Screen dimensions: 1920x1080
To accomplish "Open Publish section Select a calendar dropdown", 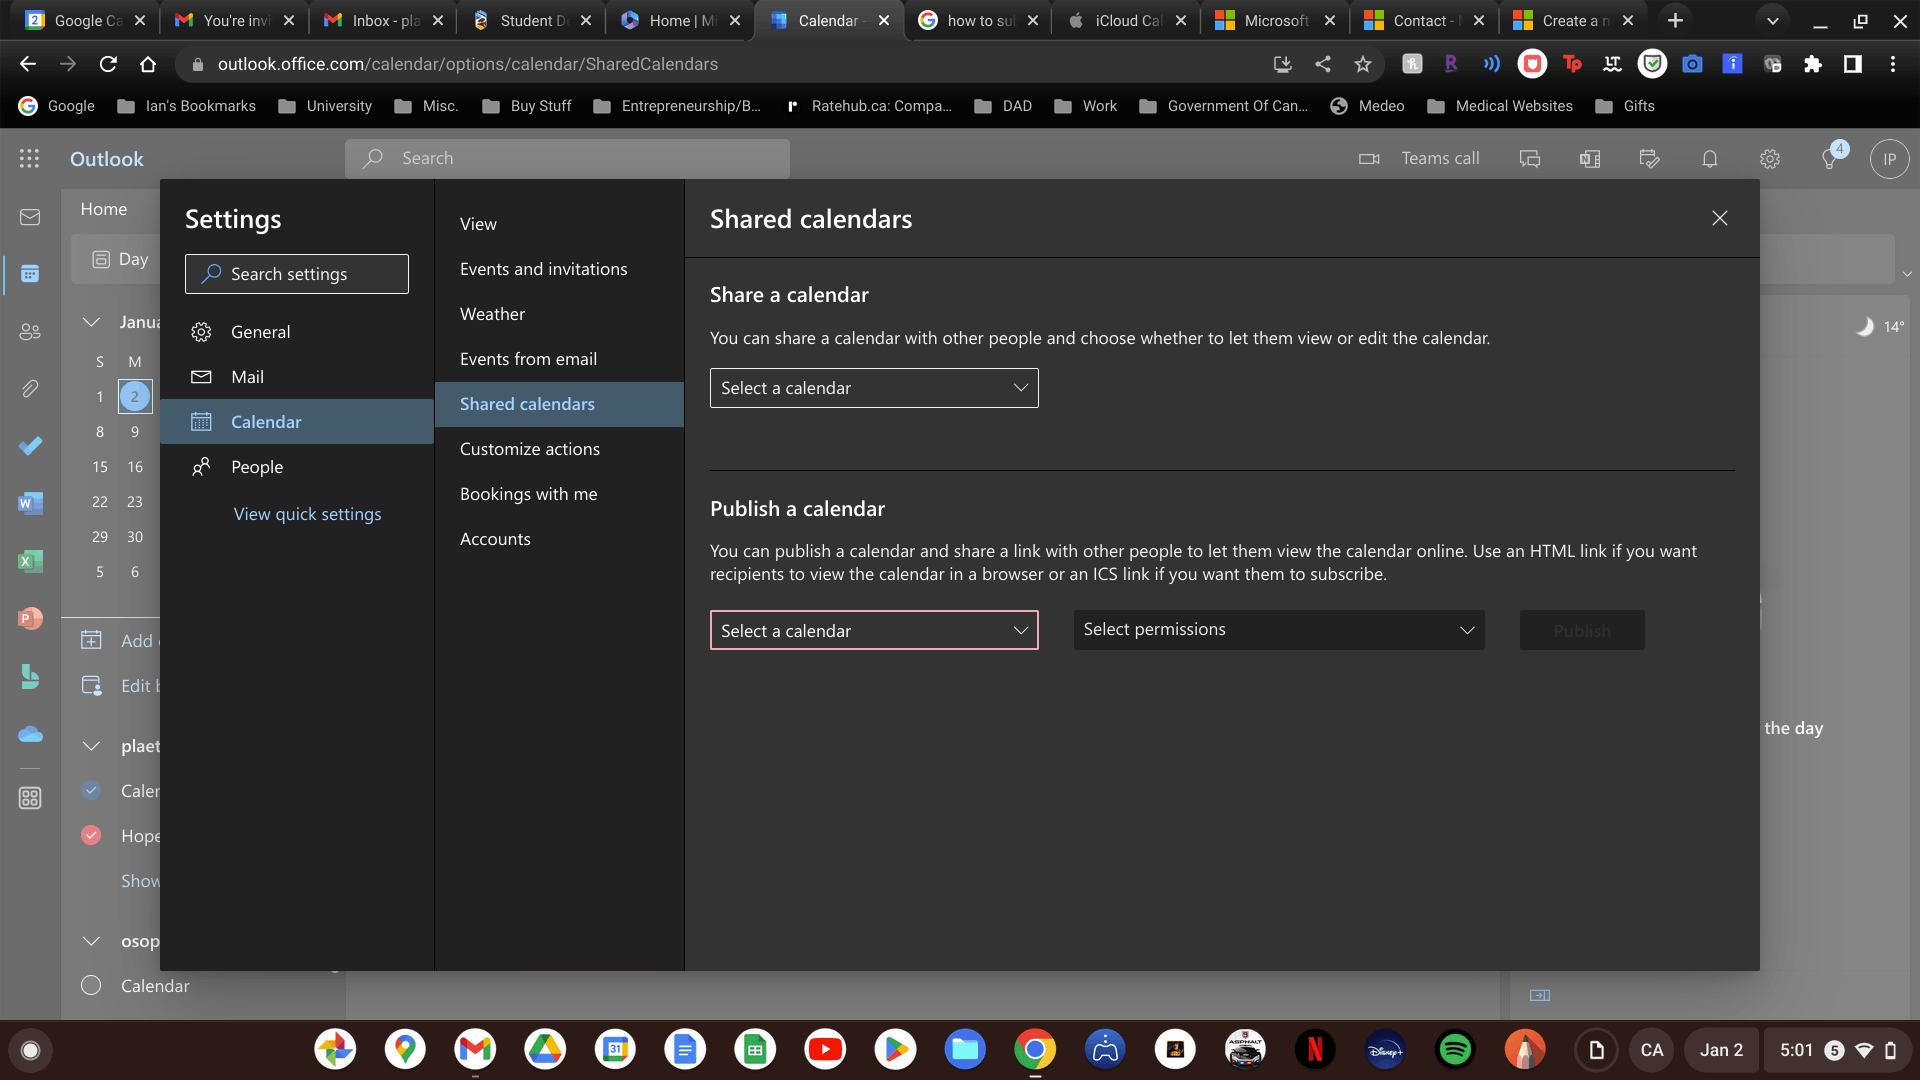I will [x=874, y=631].
